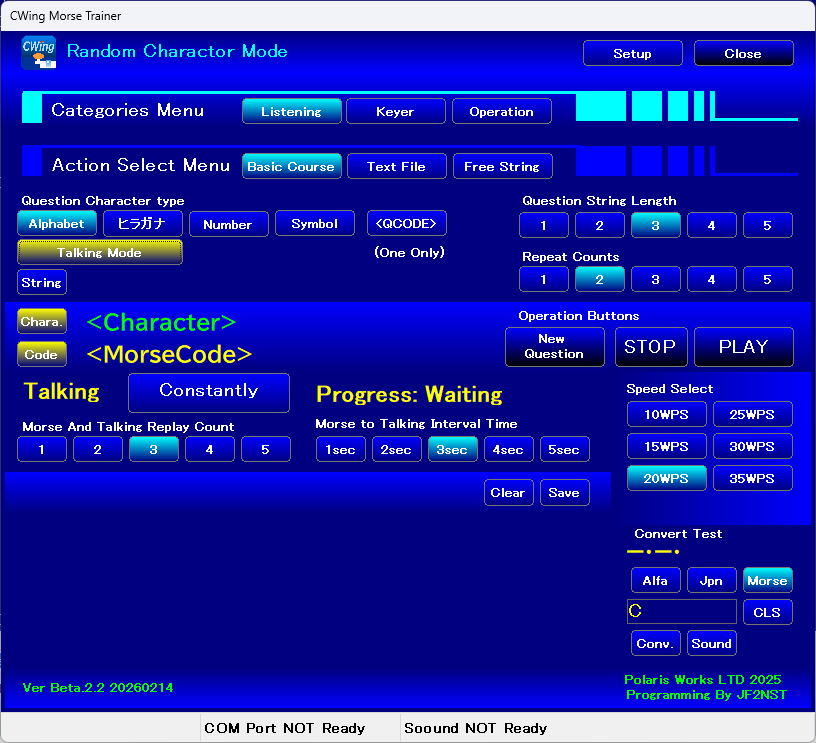This screenshot has height=743, width=816.
Task: Click the Convert Test input field
Action: (x=681, y=612)
